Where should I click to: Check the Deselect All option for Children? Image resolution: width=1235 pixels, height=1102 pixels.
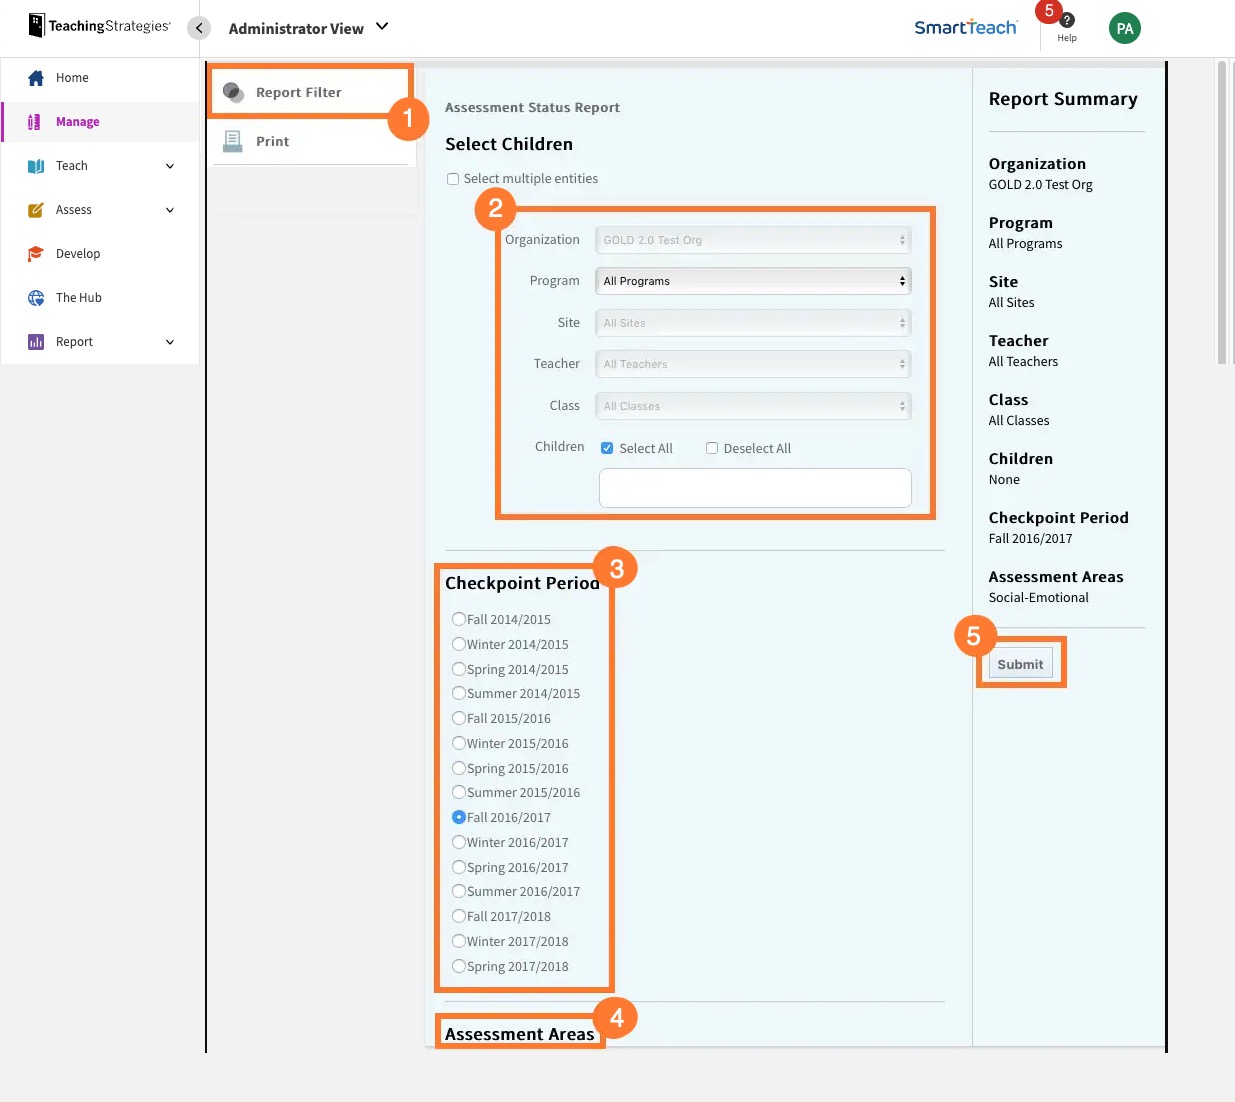(x=711, y=448)
